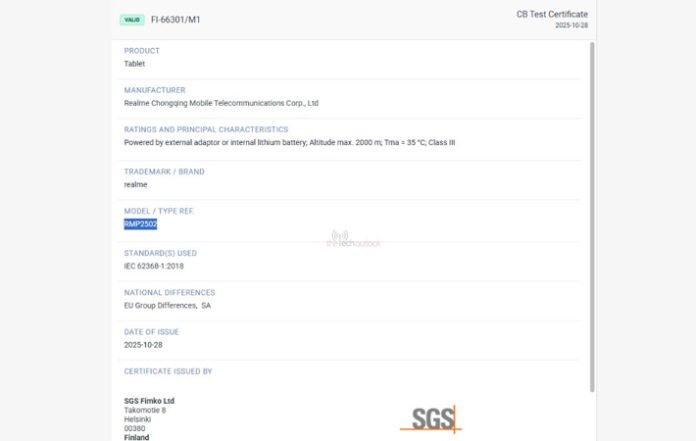The height and width of the screenshot is (441, 696).
Task: Click the Tablet product value
Action: tap(134, 63)
